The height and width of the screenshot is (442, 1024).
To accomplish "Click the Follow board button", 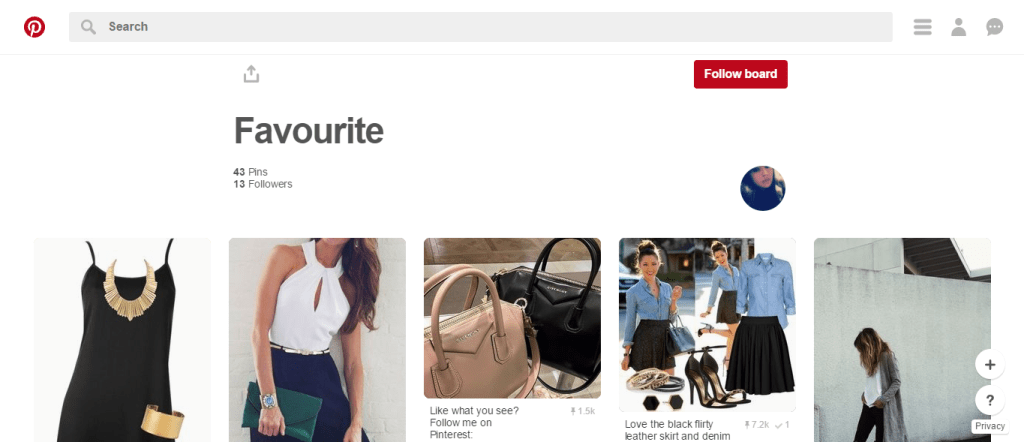I will (x=741, y=74).
